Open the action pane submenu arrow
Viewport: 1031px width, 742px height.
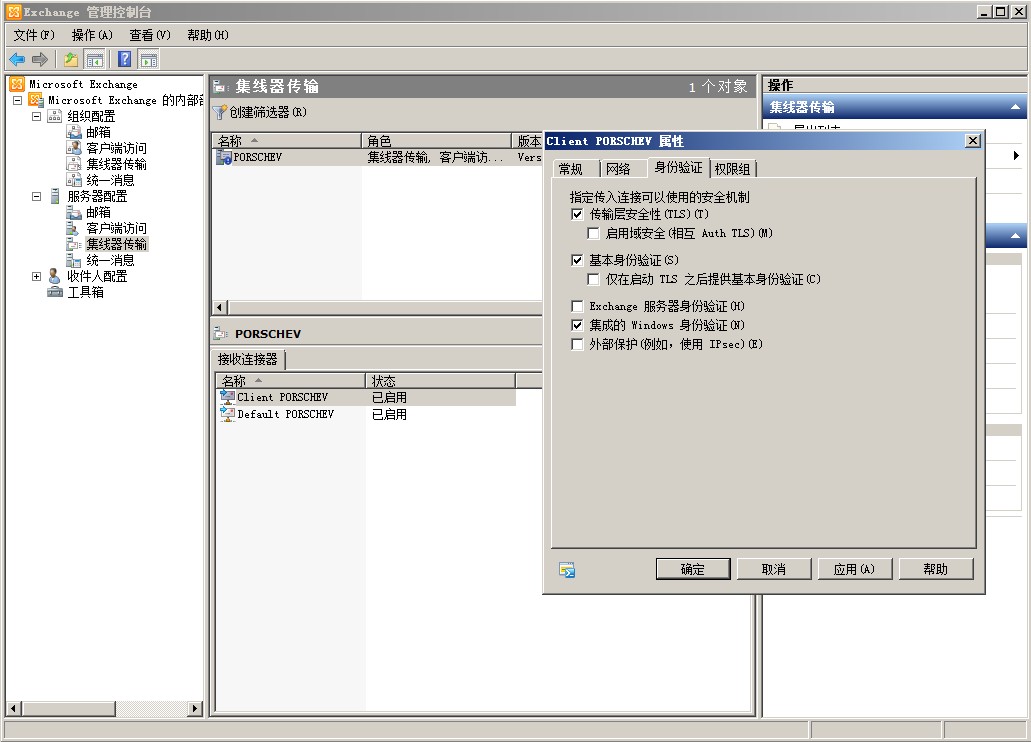(x=1016, y=156)
